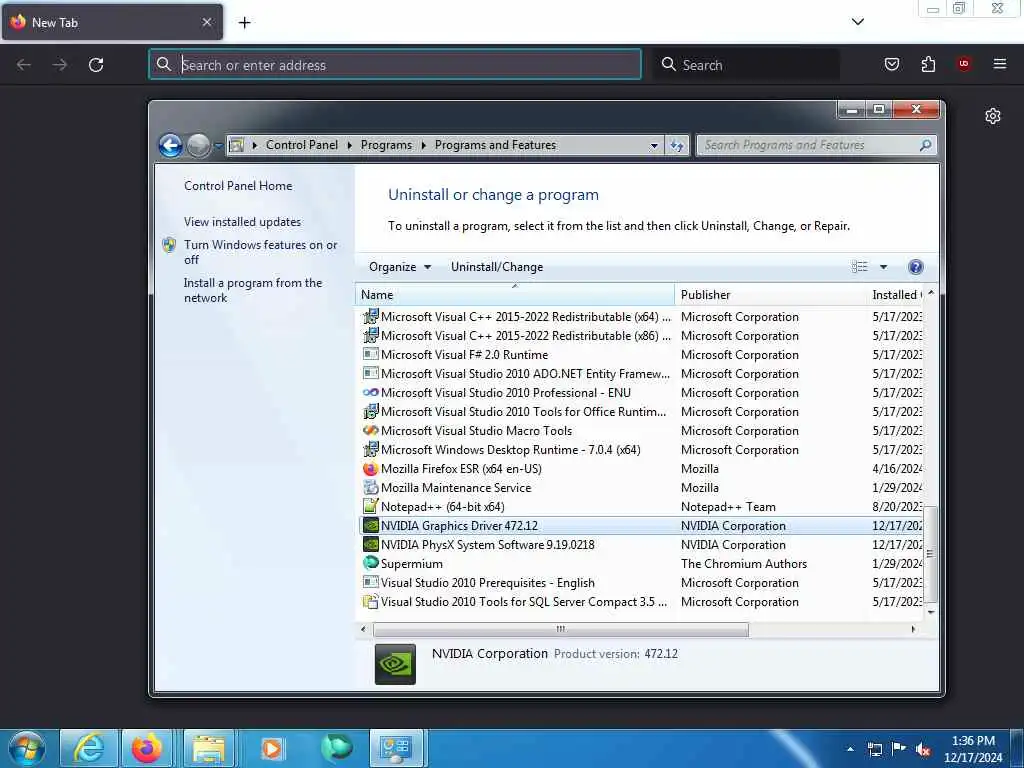The height and width of the screenshot is (768, 1024).
Task: Expand the view options dropdown arrow
Action: (883, 266)
